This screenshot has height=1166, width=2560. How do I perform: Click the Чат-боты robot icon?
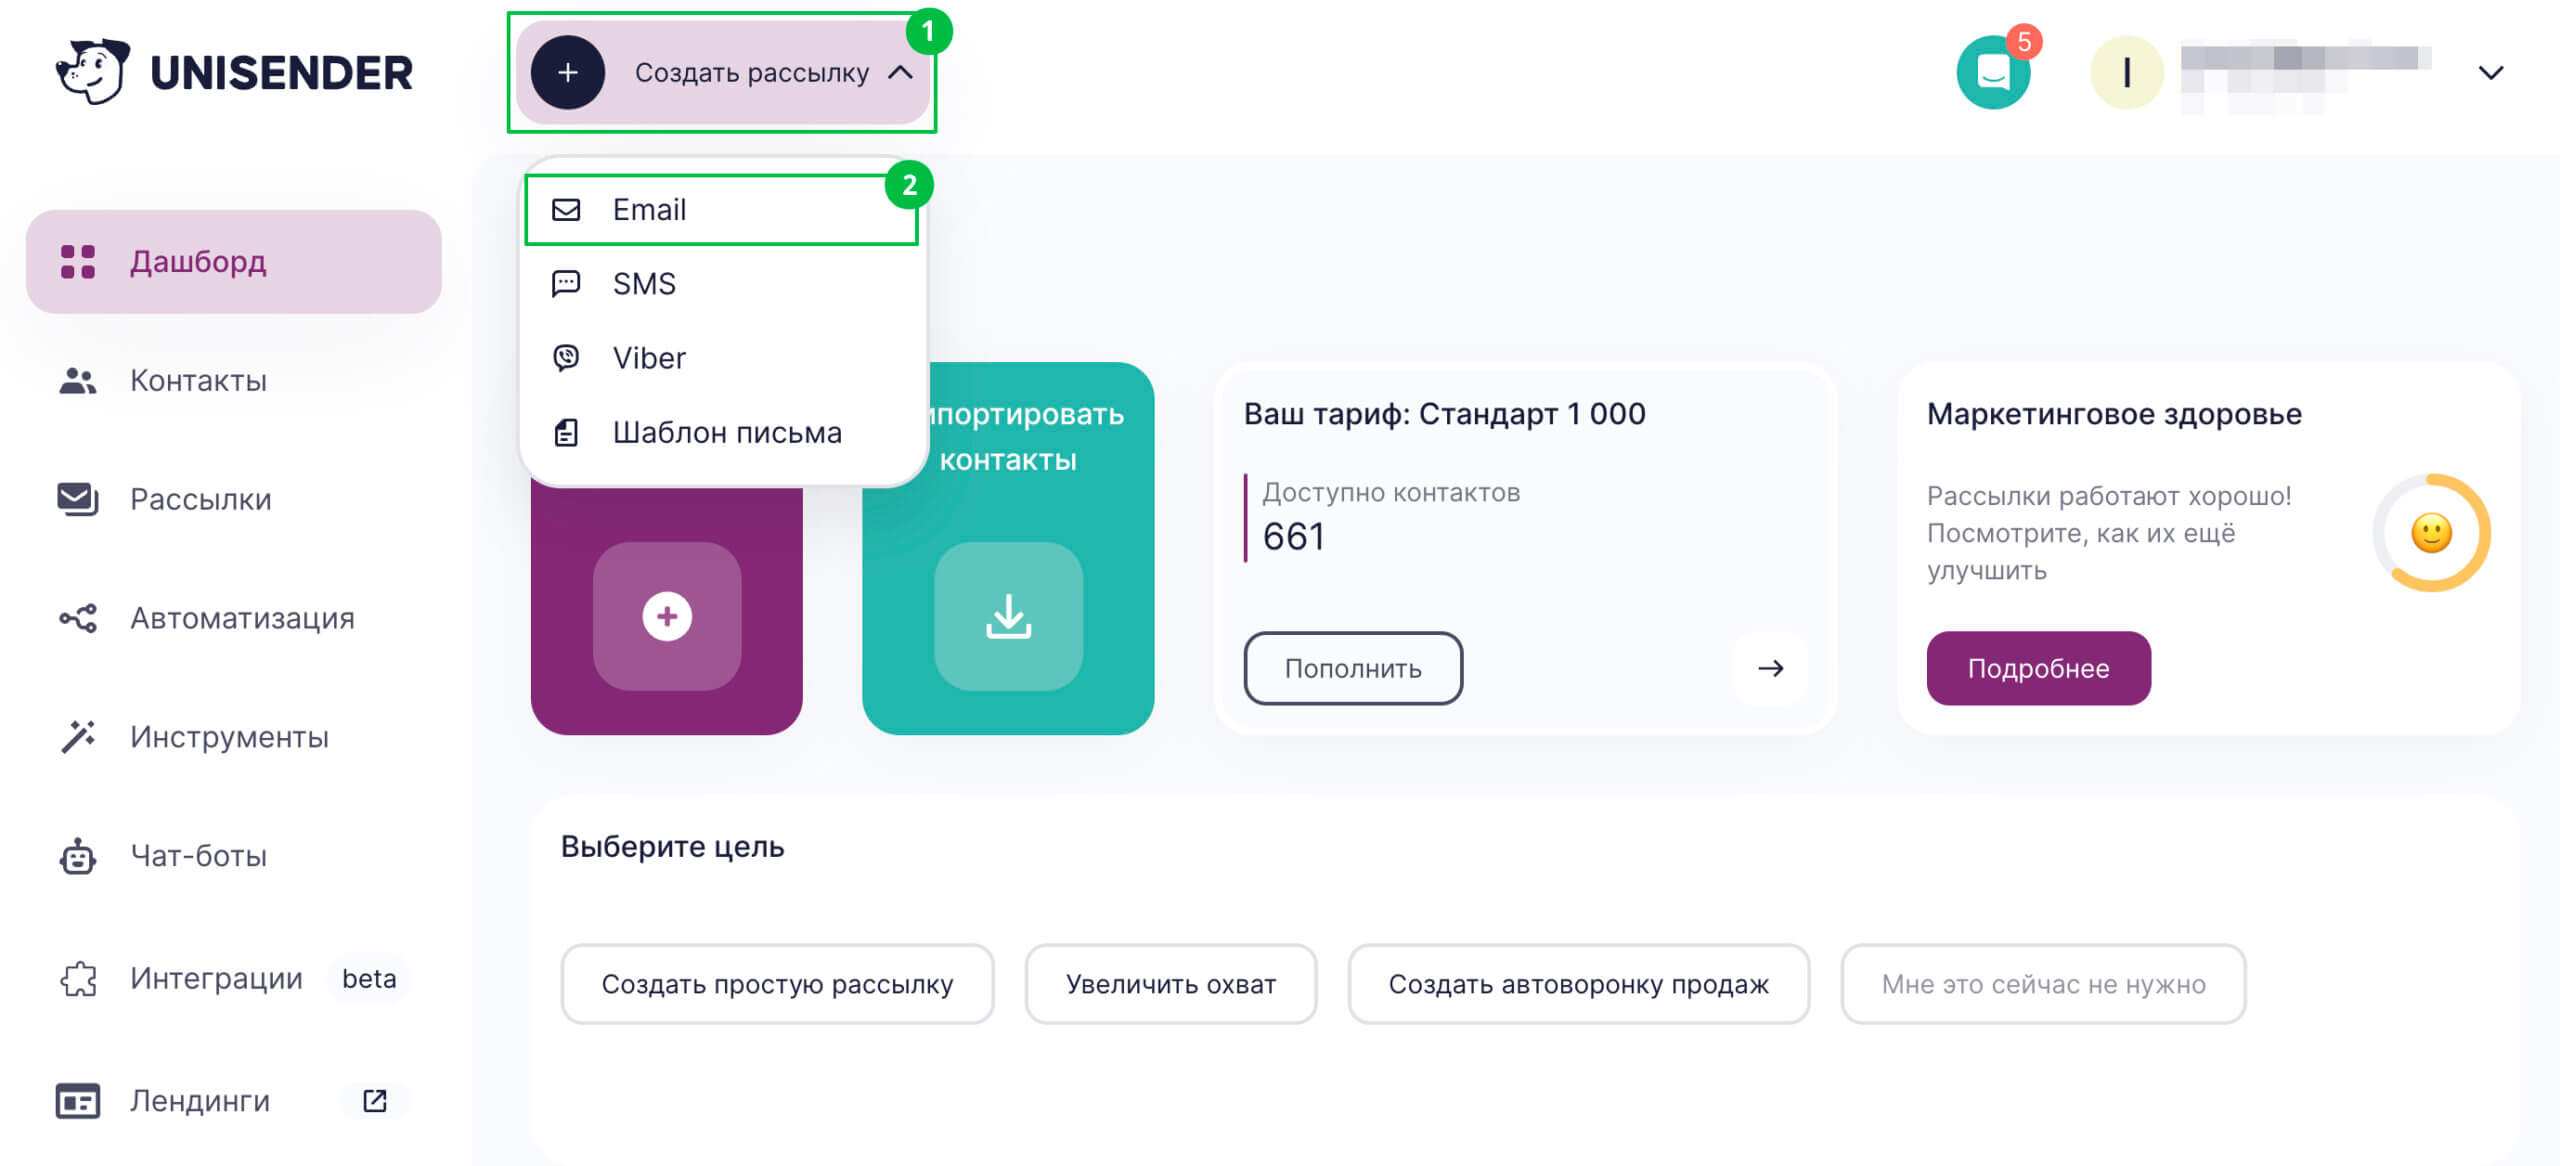[x=78, y=856]
